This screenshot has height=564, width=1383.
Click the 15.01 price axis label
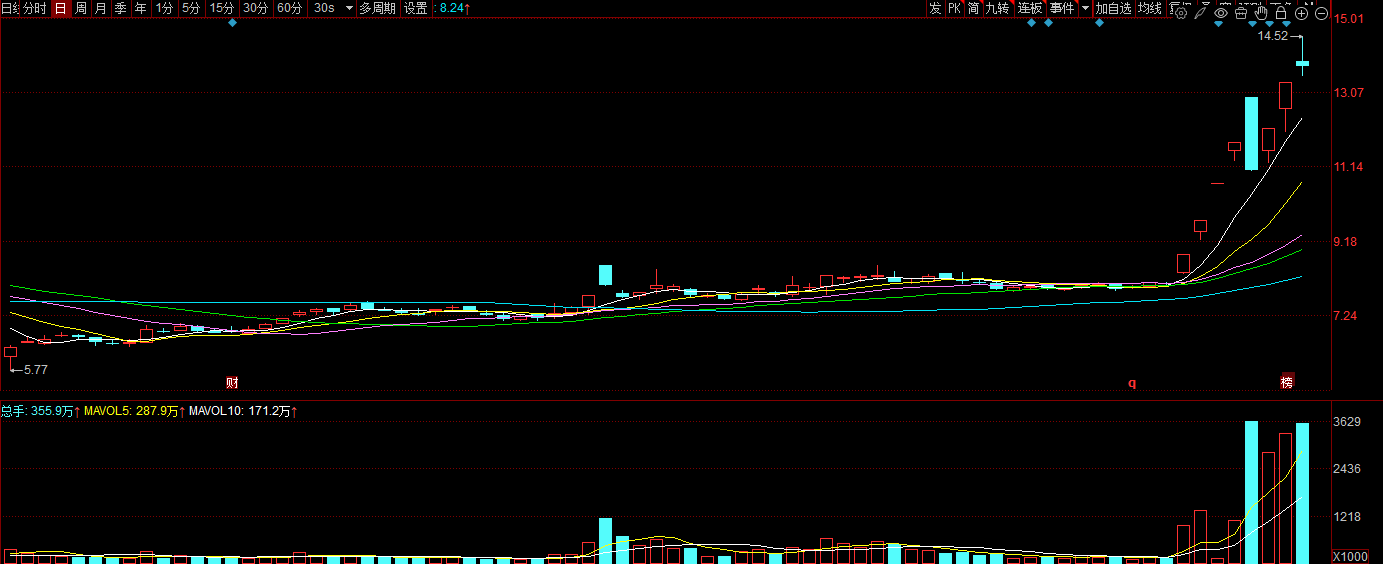[1350, 19]
